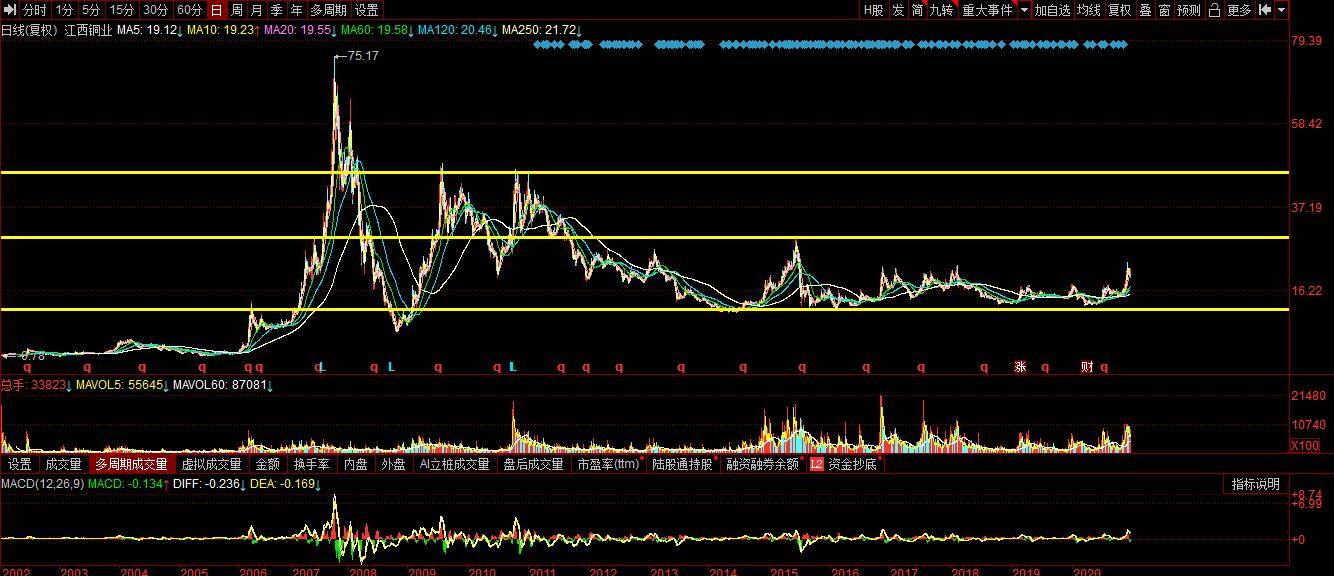Click the lock icon in top toolbar
The height and width of the screenshot is (576, 1334).
pos(1214,10)
